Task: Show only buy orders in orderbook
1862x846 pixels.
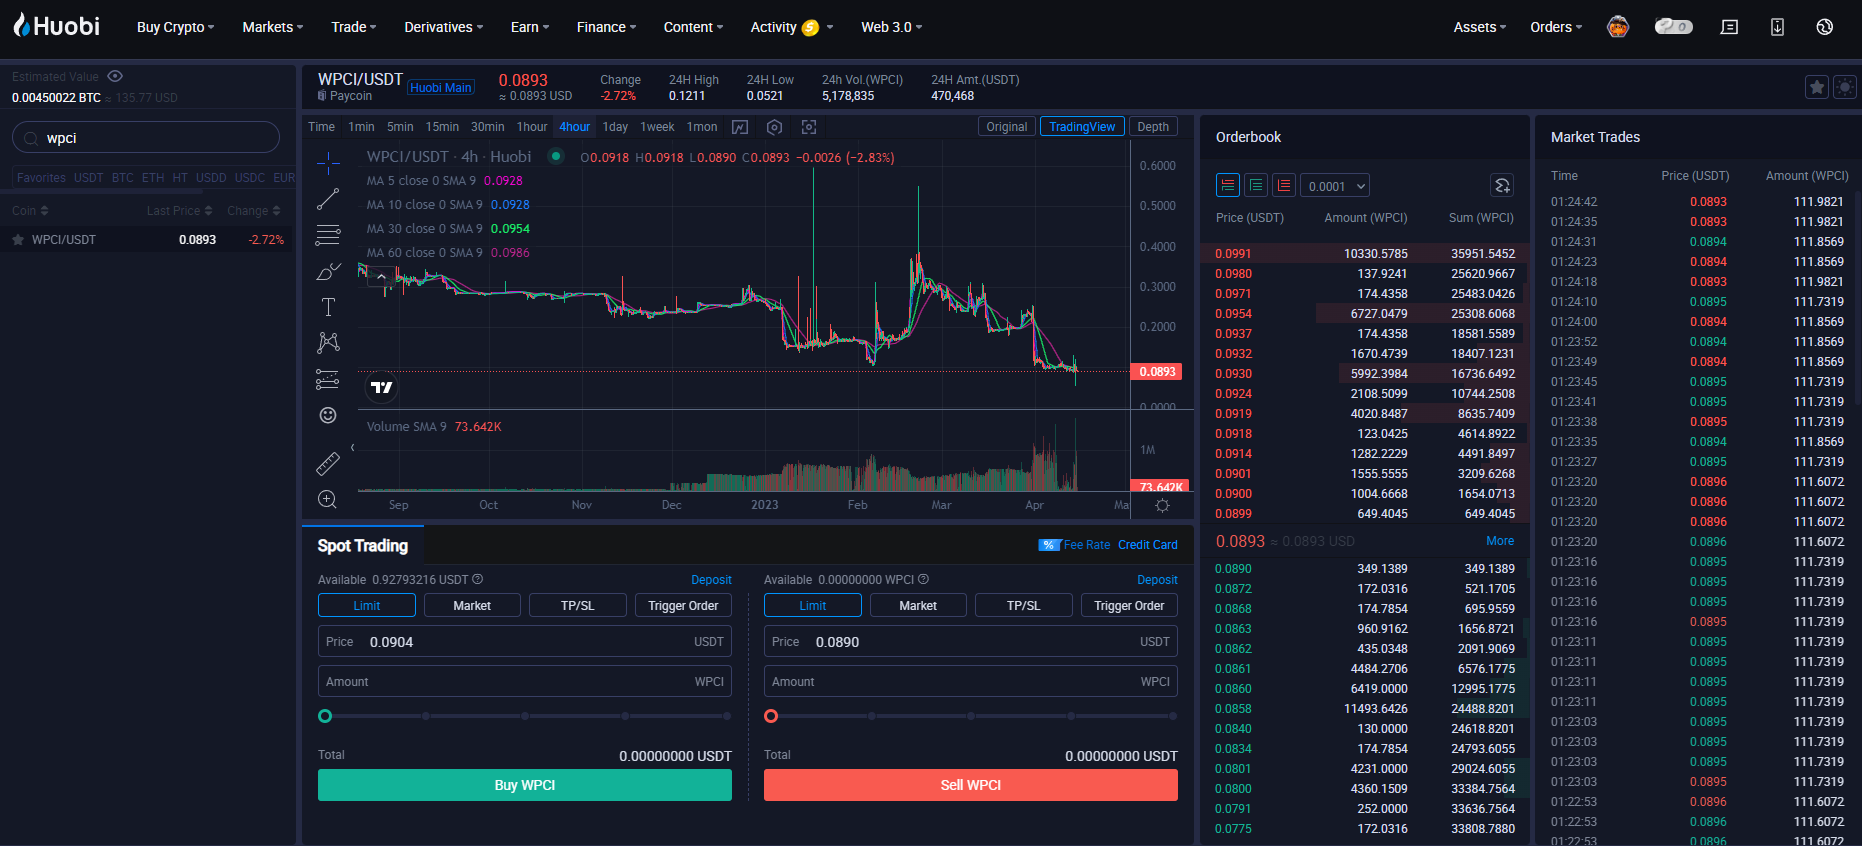Action: pos(1256,185)
